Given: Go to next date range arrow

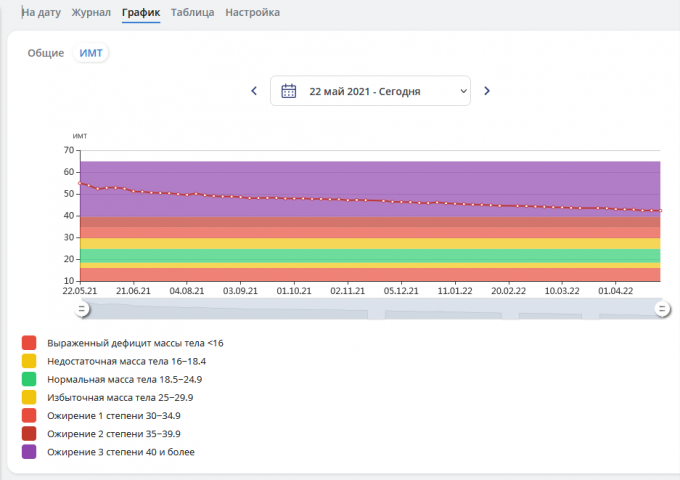Looking at the screenshot, I should pos(487,91).
